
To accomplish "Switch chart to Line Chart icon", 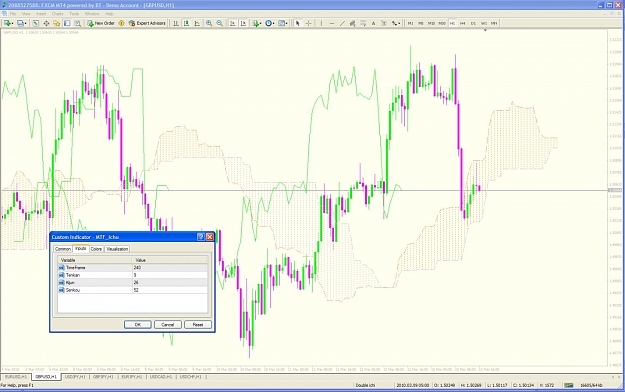I will click(197, 24).
